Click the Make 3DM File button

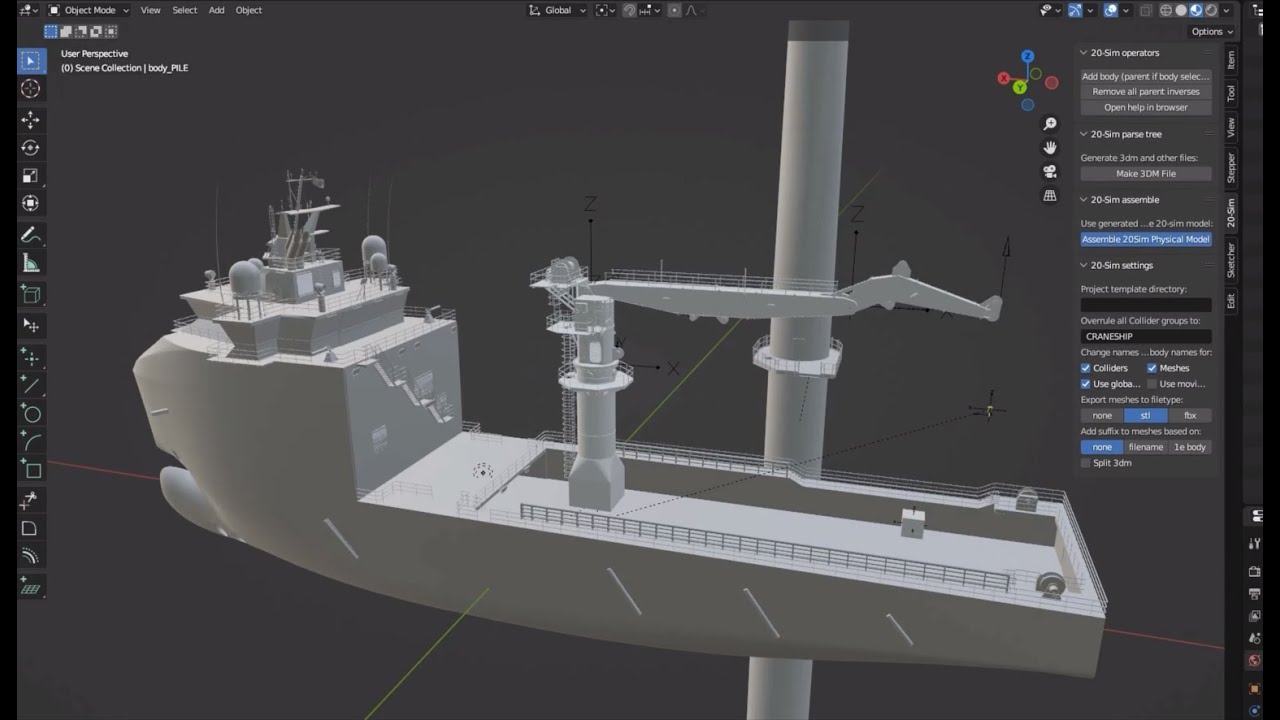click(1146, 174)
